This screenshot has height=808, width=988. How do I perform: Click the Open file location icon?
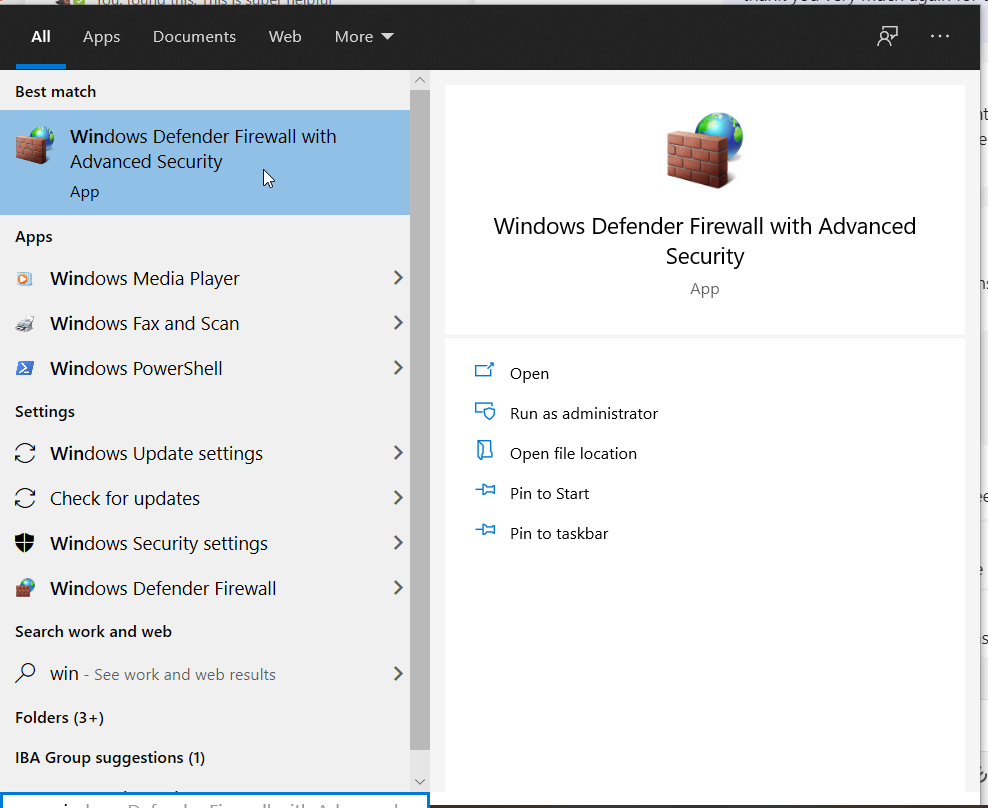[484, 450]
